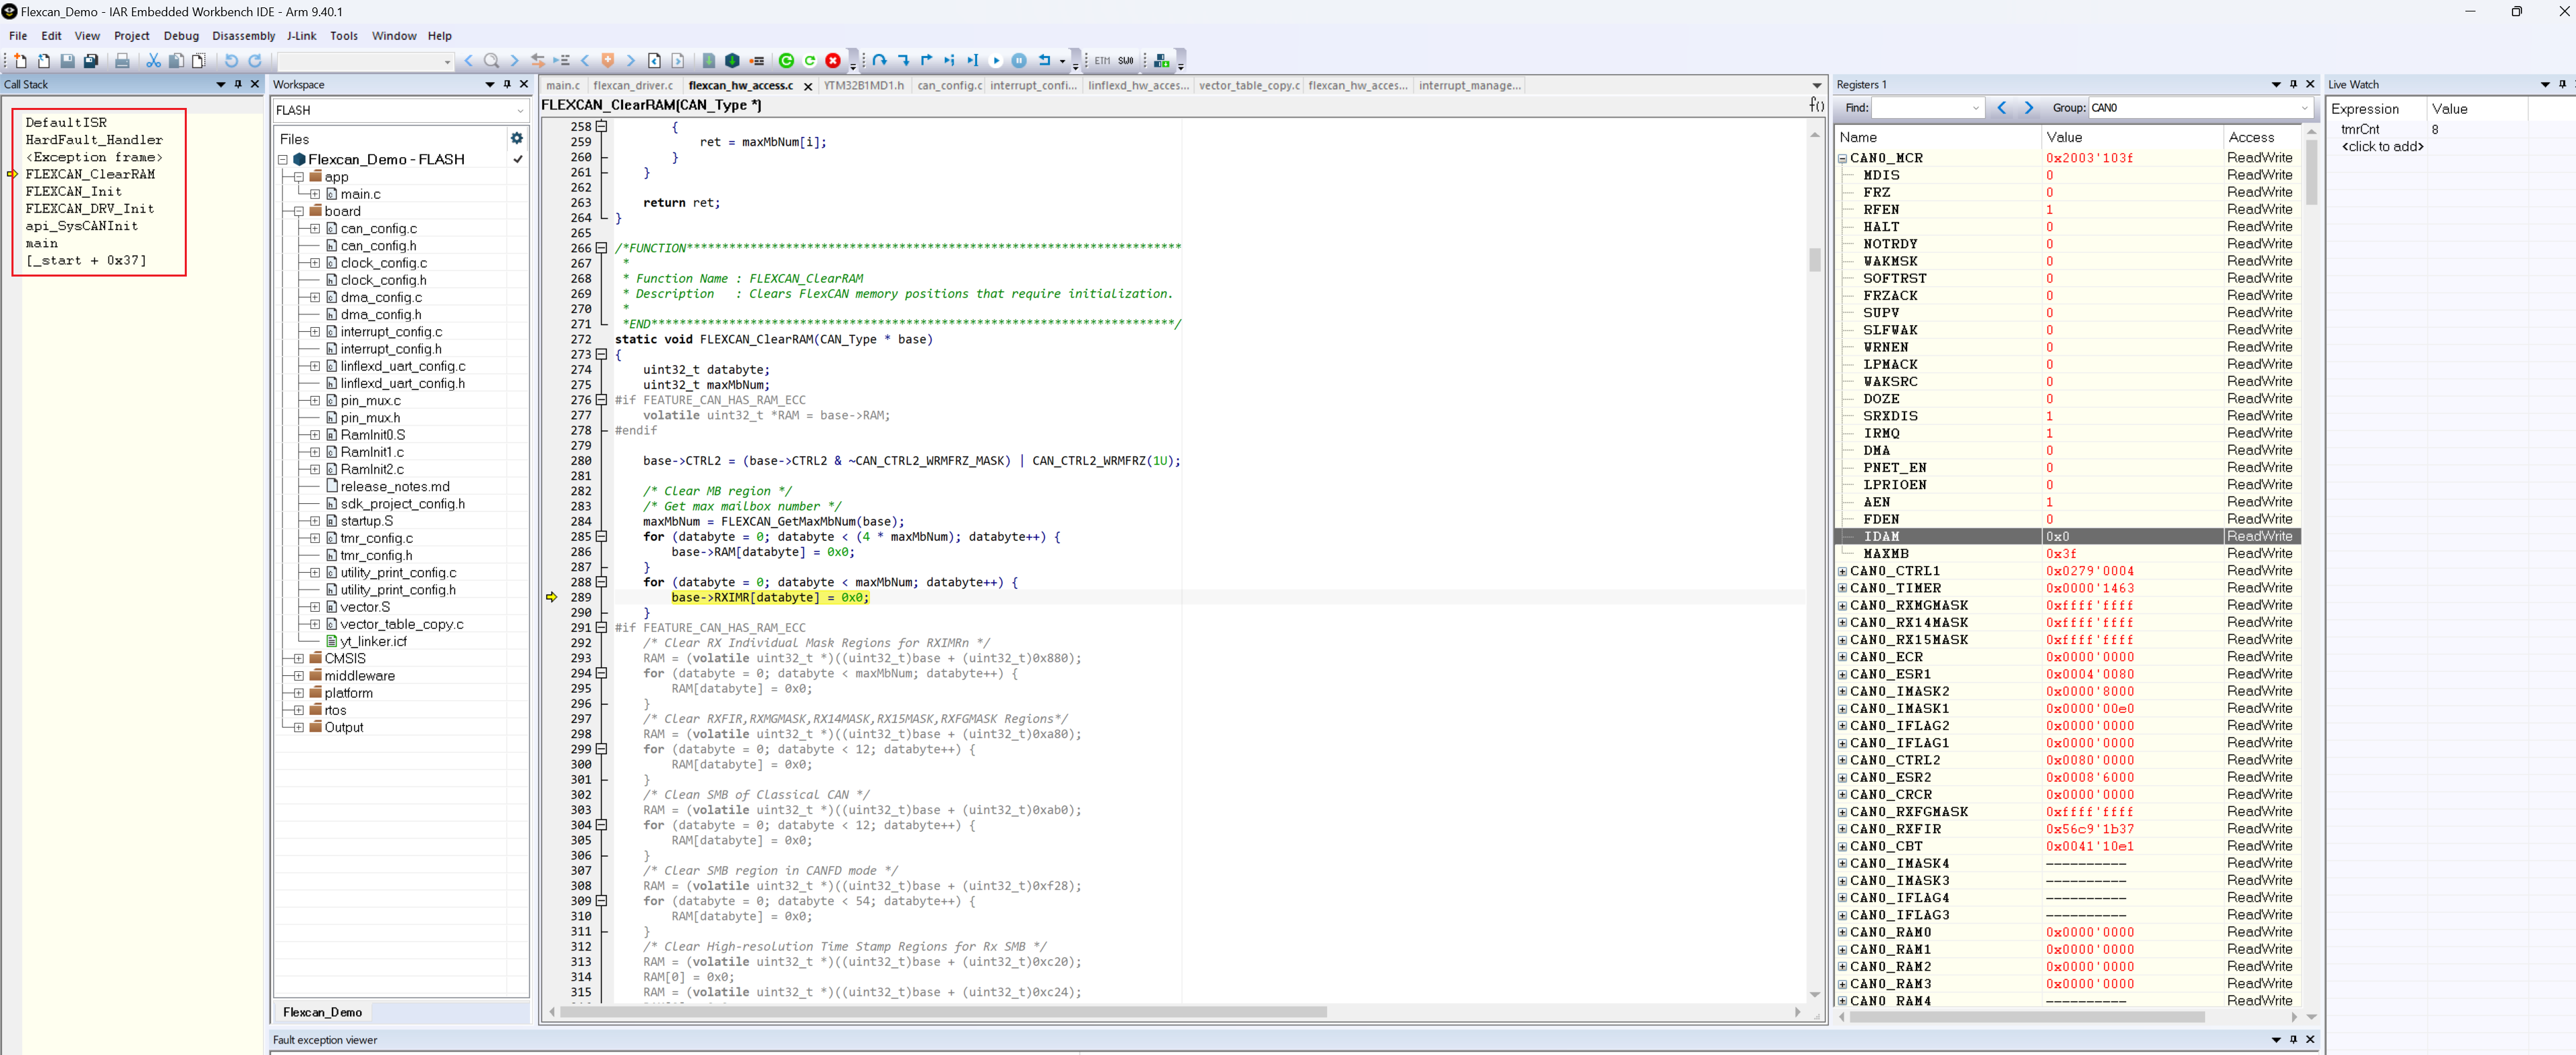This screenshot has width=2576, height=1055.
Task: Toggle pin on the Live Watch panel
Action: tap(2562, 85)
